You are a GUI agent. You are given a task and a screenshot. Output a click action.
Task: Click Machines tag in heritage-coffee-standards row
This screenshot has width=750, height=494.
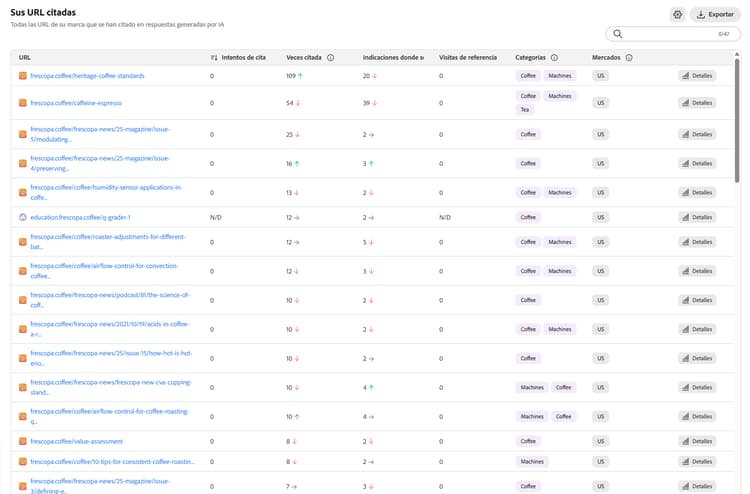click(x=560, y=76)
